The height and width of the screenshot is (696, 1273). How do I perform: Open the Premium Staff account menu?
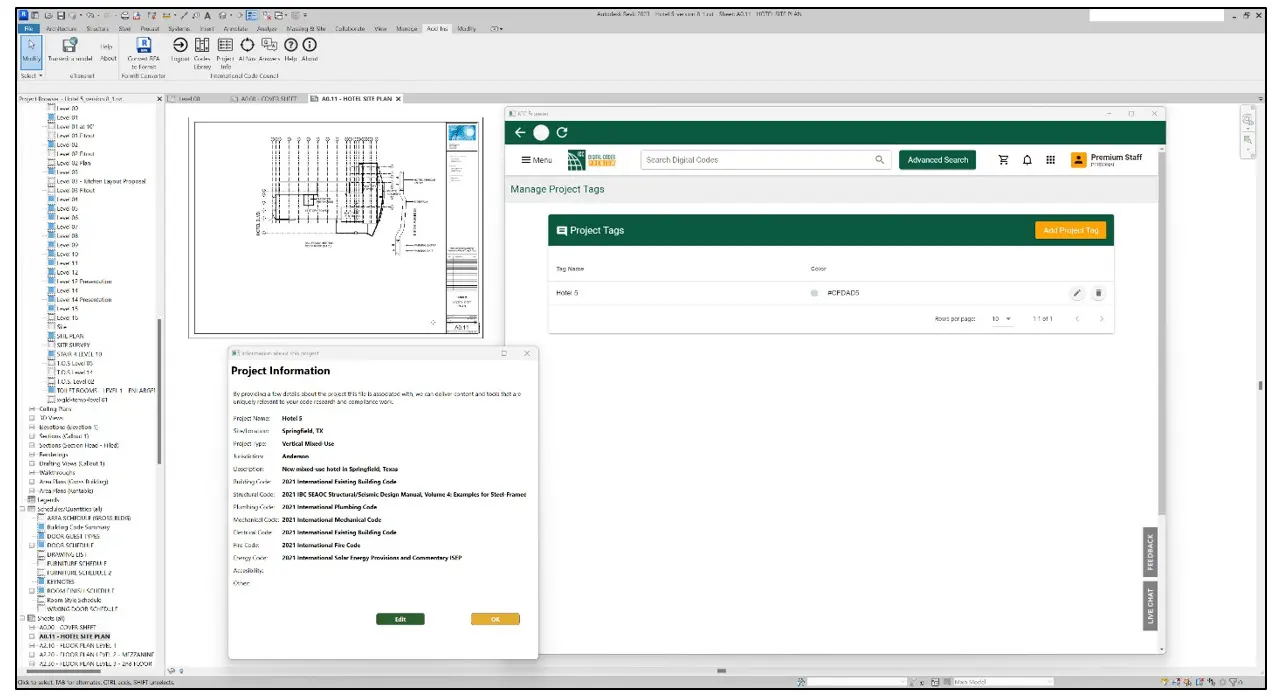pos(1107,160)
